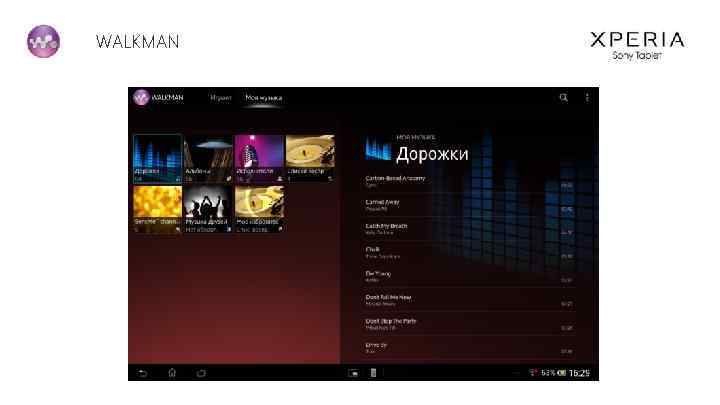
Task: Play the Don't Tell Me Now track
Action: (469, 301)
